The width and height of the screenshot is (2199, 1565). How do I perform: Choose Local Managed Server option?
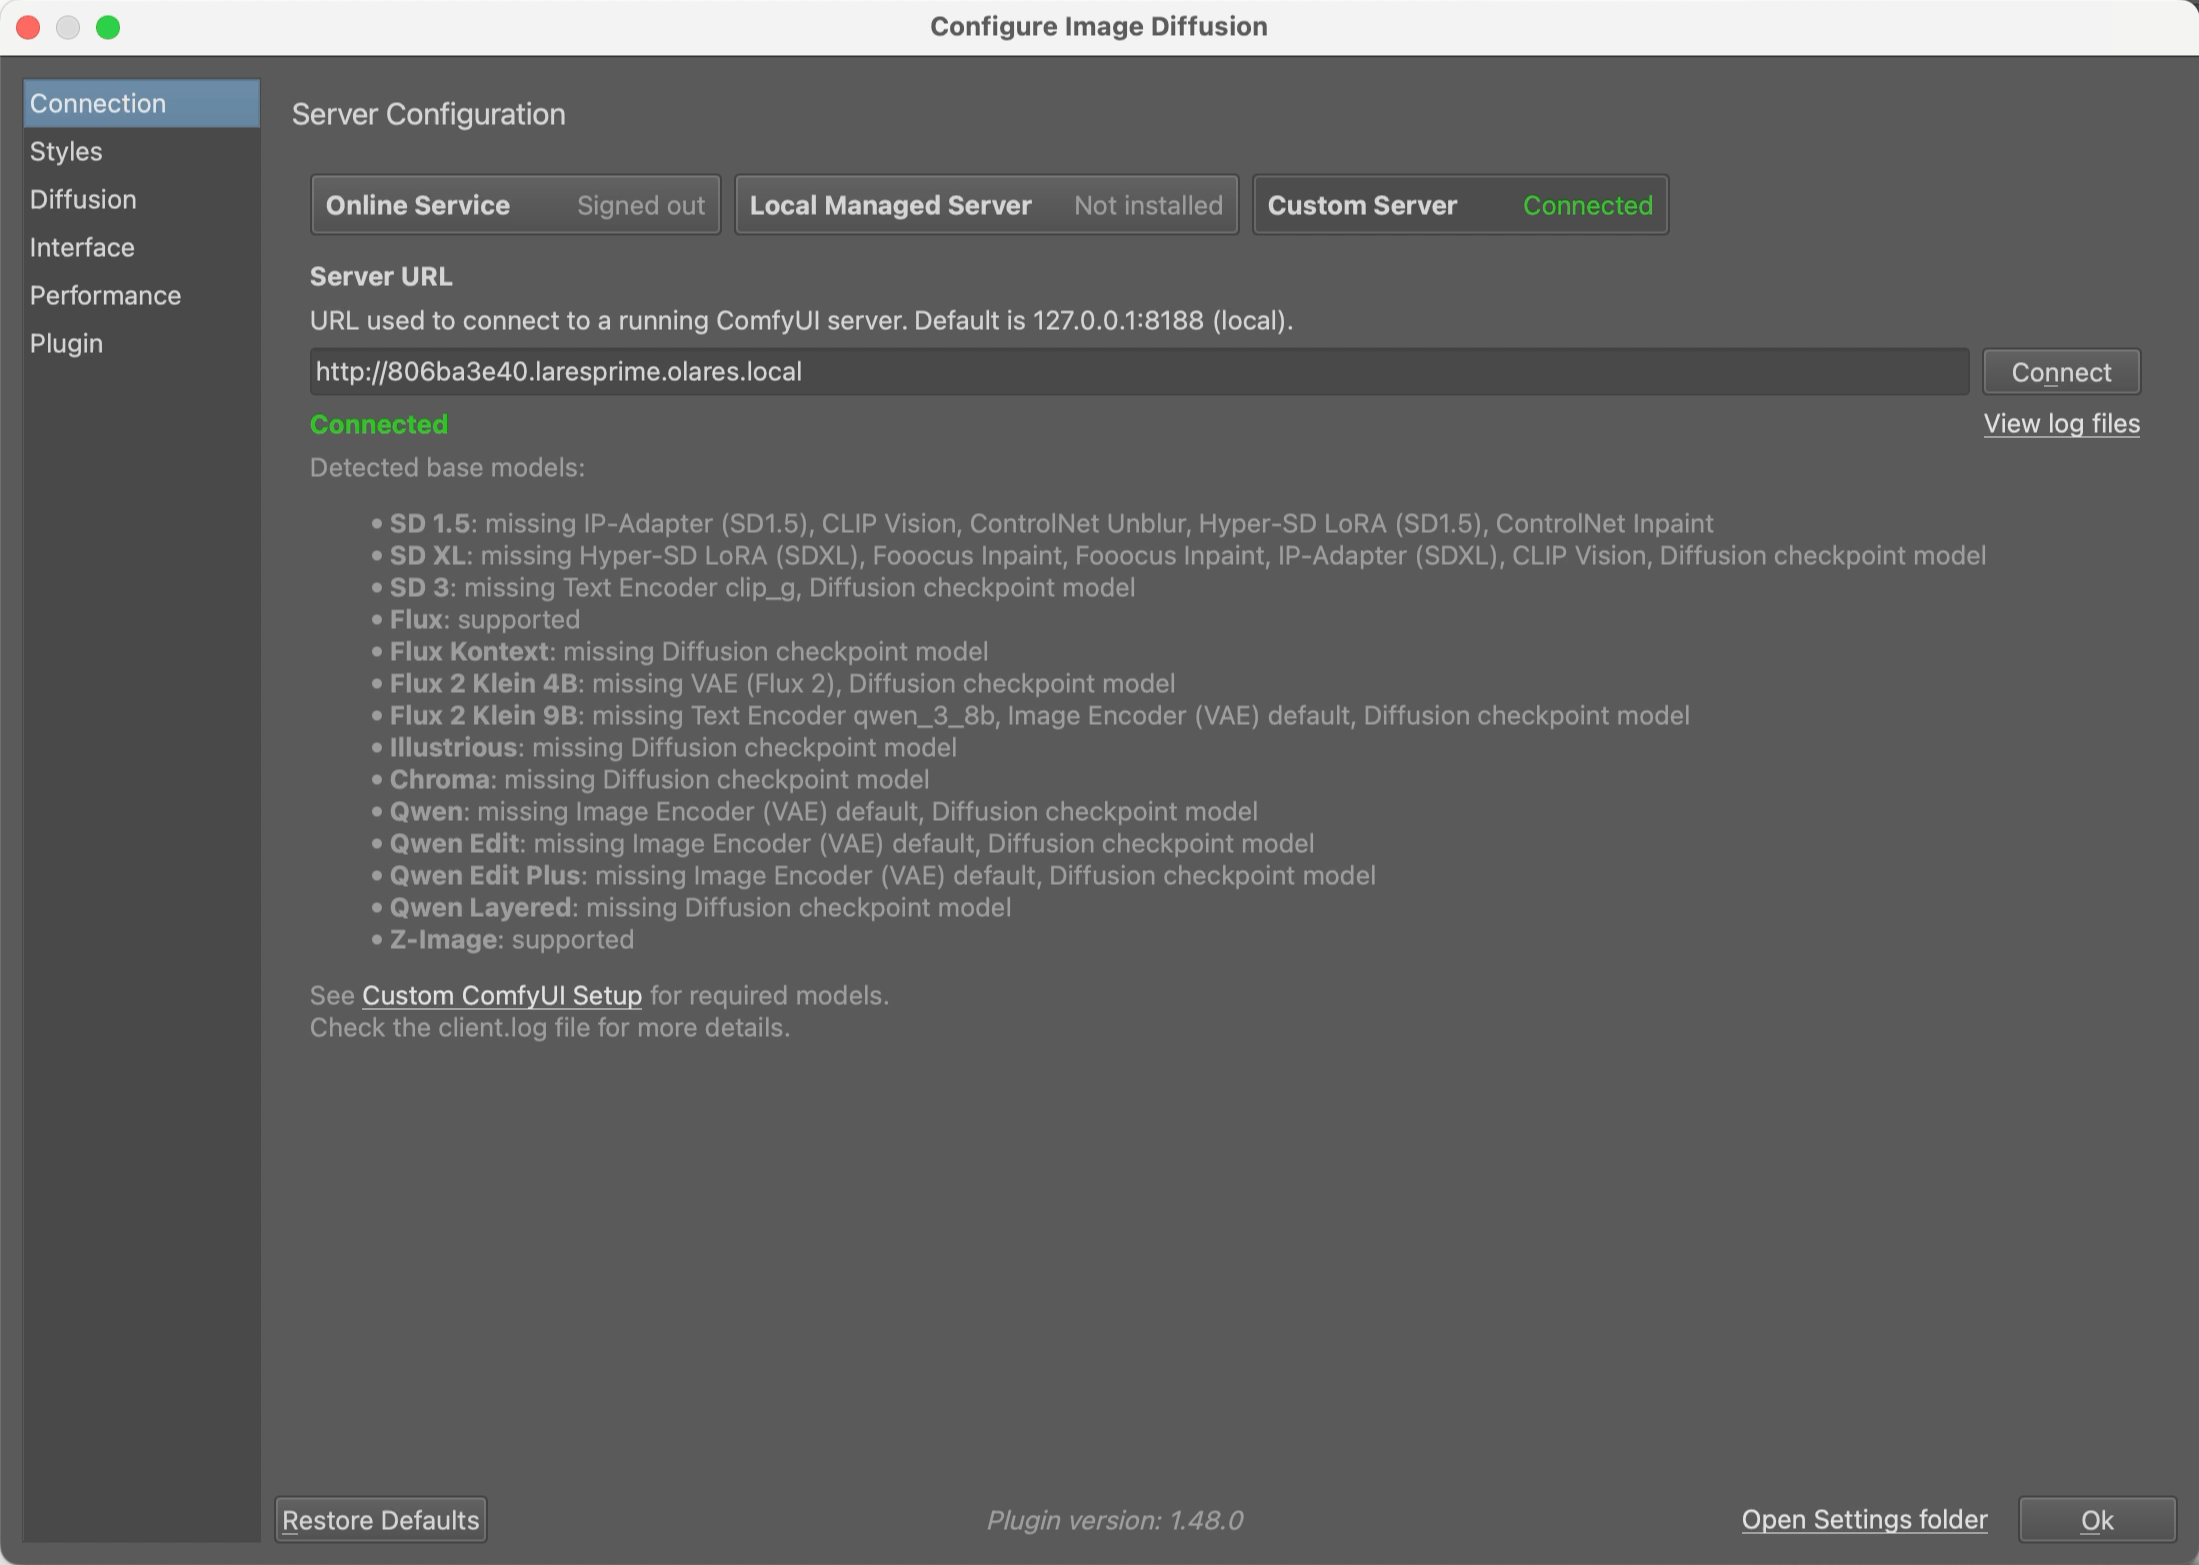[986, 206]
